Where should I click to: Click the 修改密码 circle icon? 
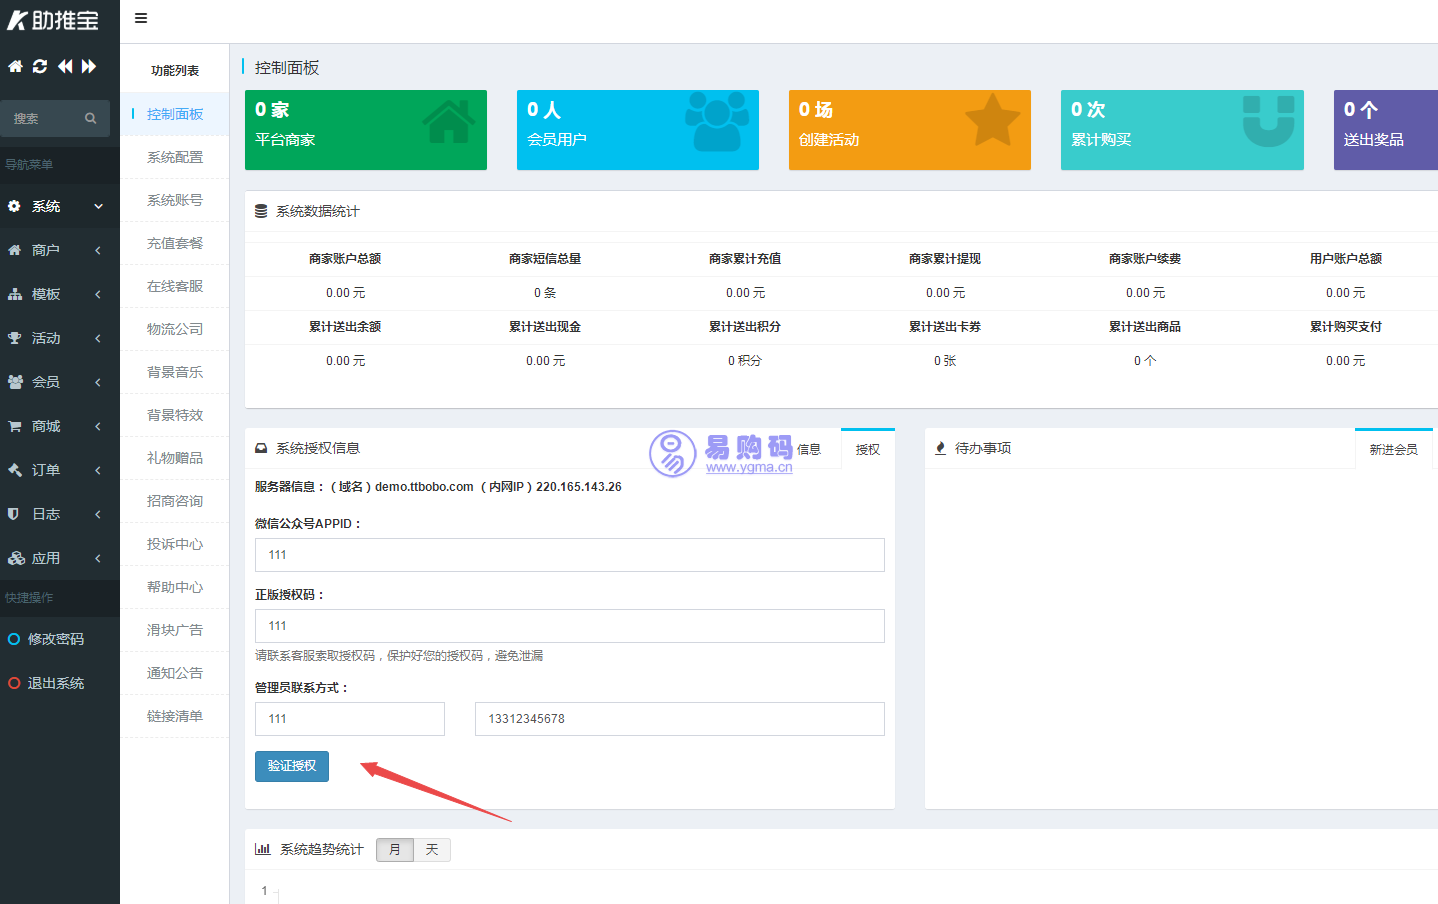coord(14,639)
